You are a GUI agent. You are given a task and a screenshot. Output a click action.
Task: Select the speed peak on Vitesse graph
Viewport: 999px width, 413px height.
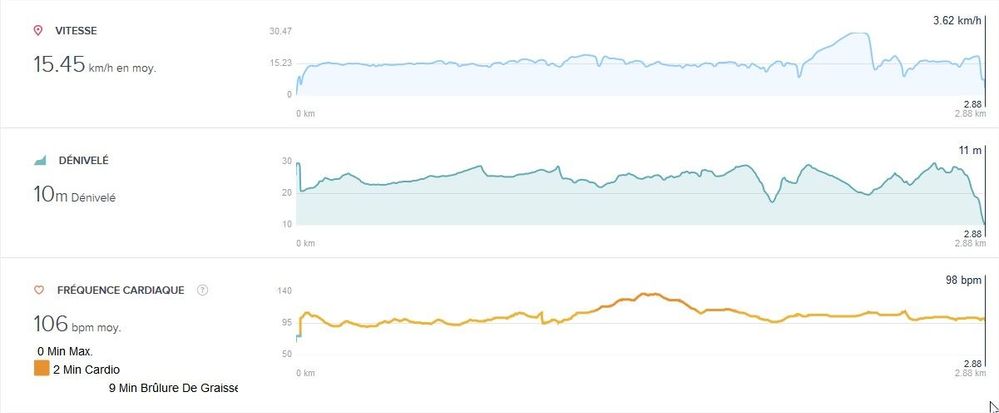pyautogui.click(x=859, y=34)
